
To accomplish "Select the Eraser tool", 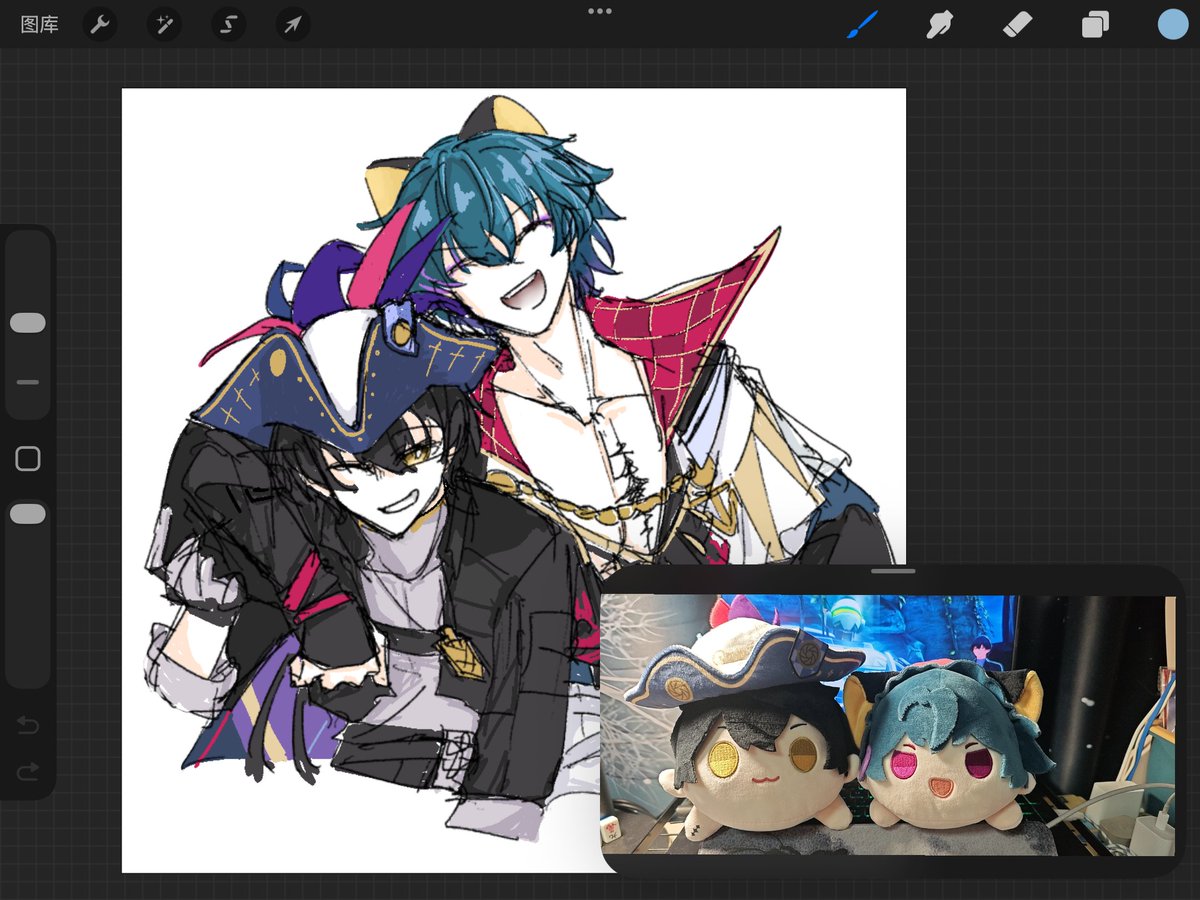I will [1018, 24].
